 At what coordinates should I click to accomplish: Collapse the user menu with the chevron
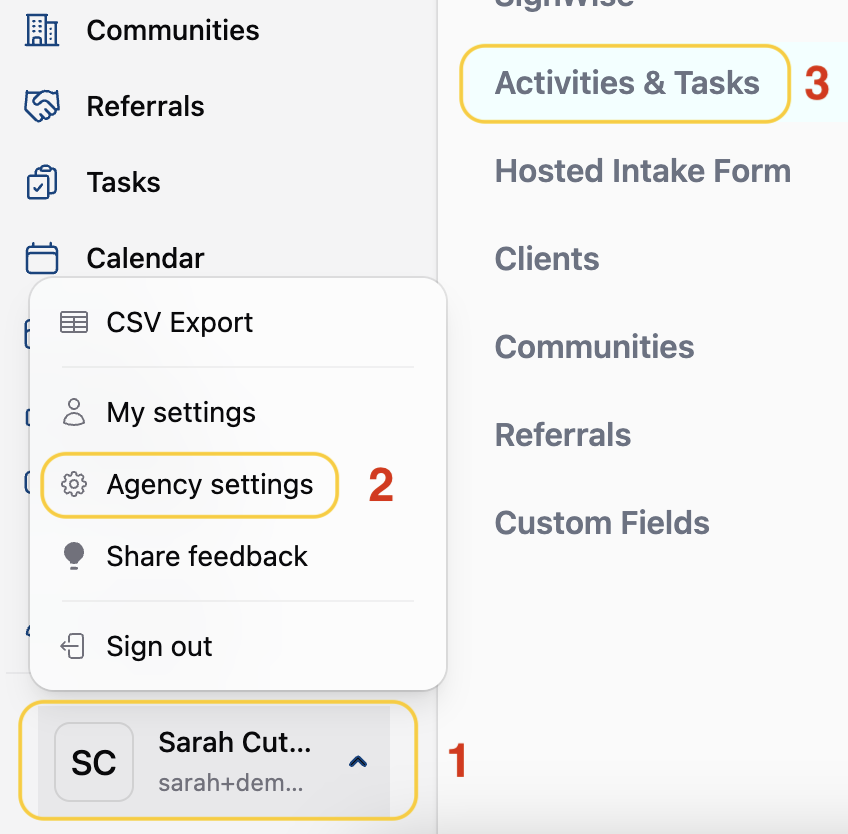pos(358,762)
